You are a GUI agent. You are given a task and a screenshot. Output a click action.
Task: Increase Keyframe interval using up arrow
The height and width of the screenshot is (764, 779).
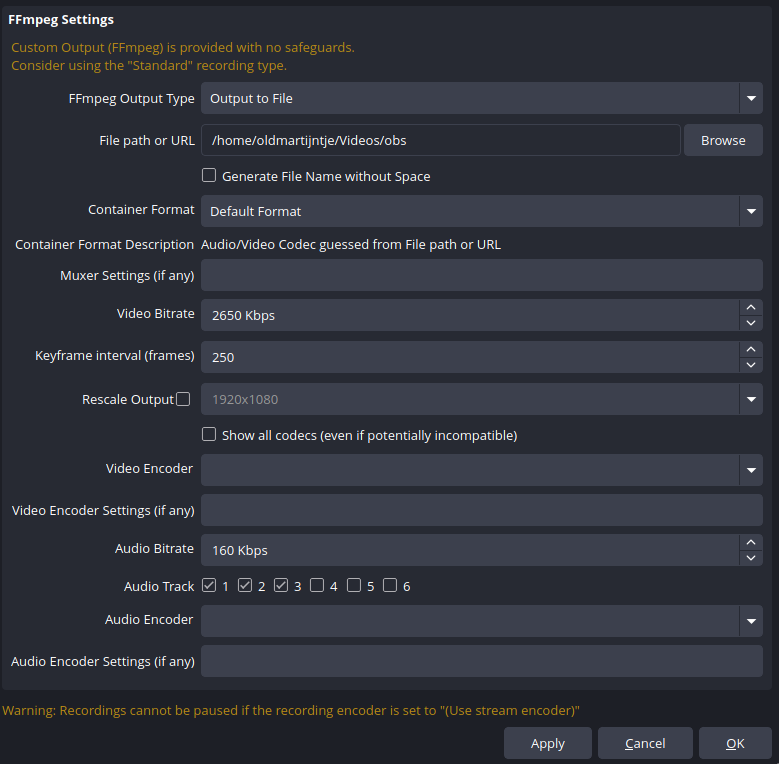point(751,349)
